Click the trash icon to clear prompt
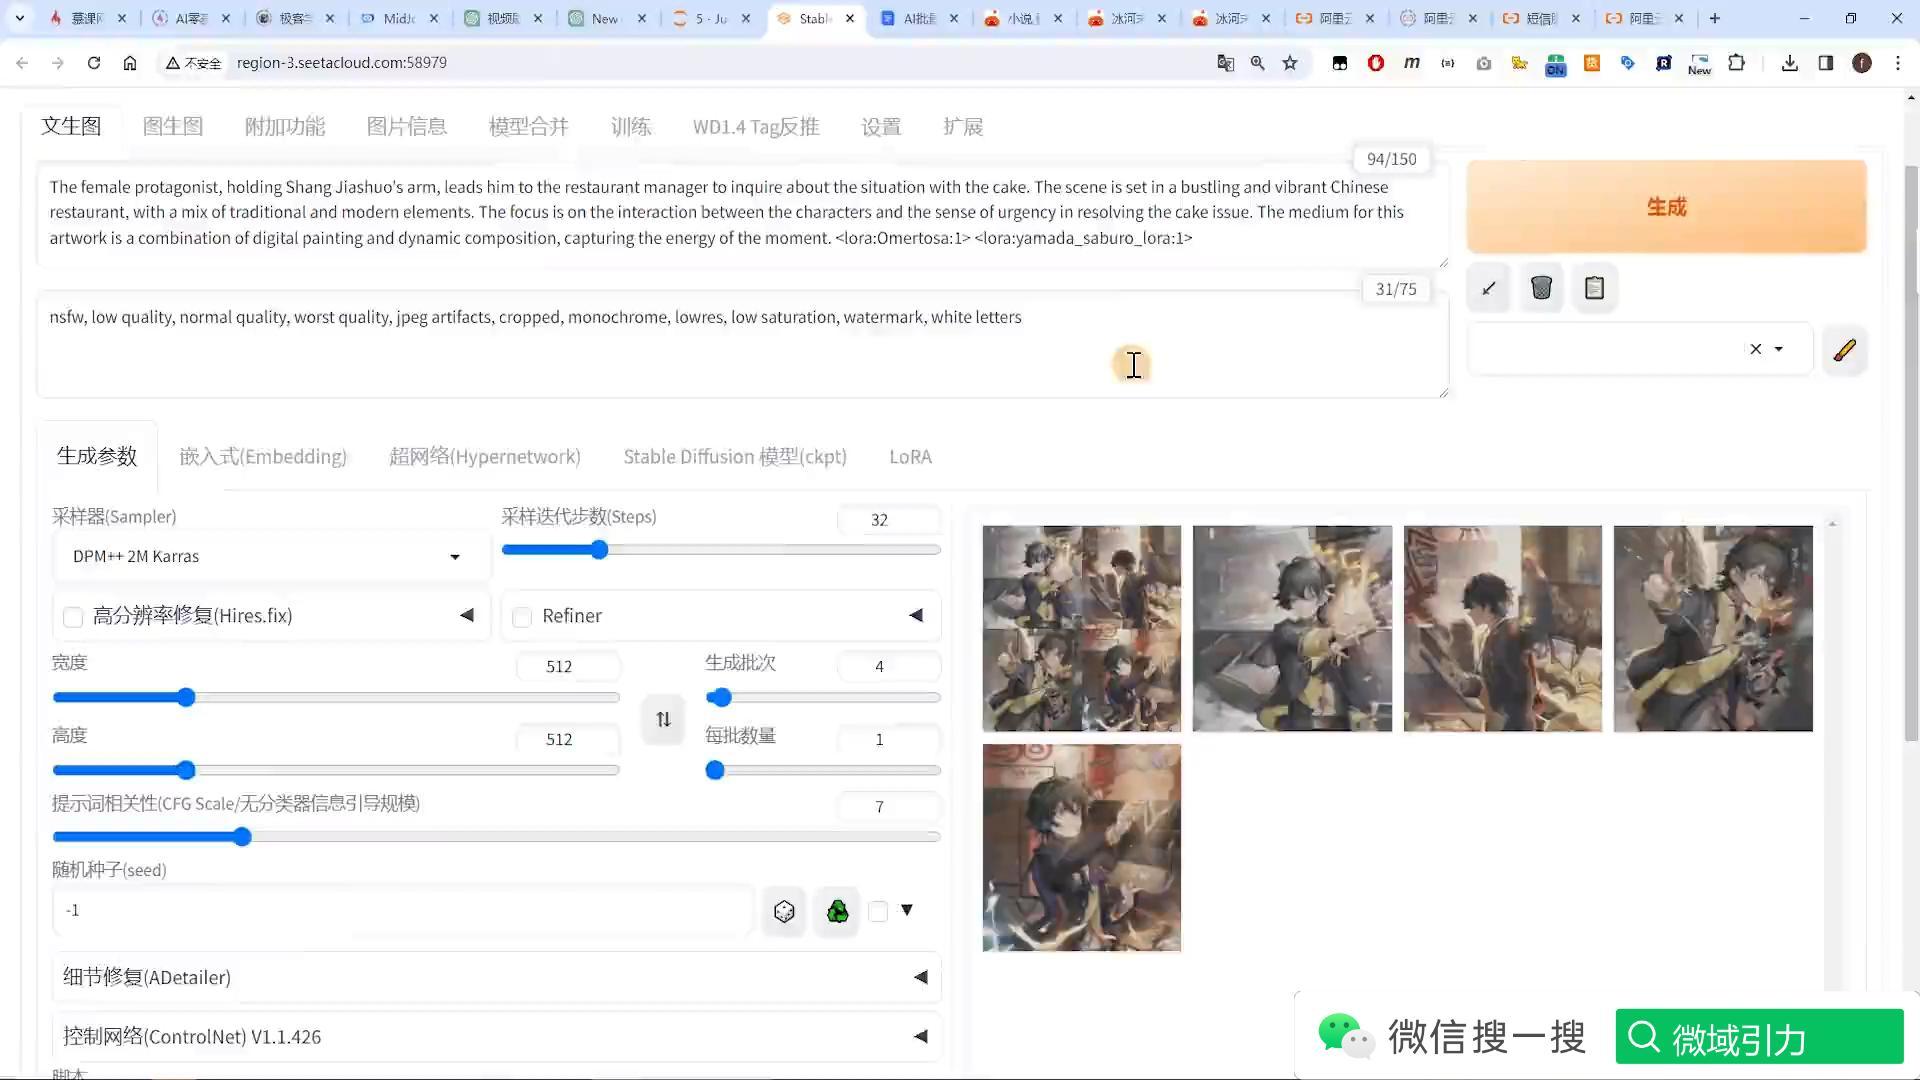This screenshot has height=1080, width=1920. [x=1541, y=289]
